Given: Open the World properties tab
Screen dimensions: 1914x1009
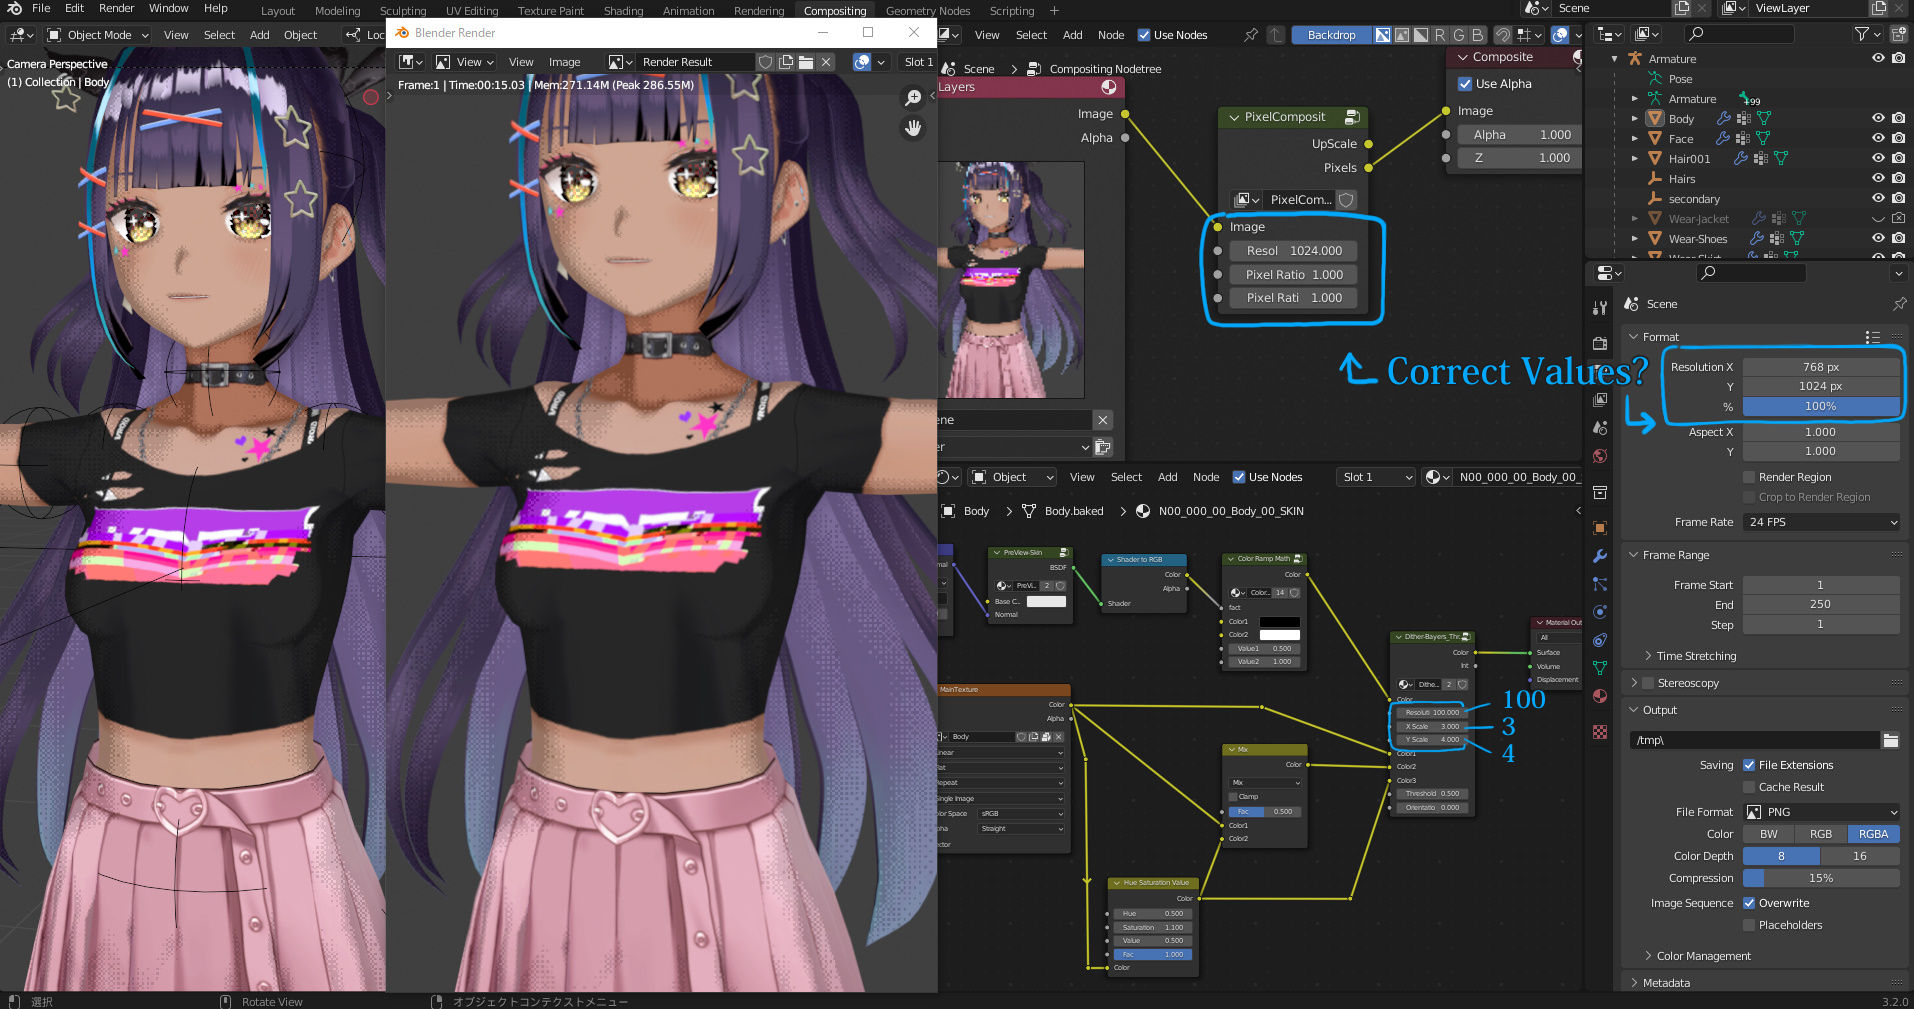Looking at the screenshot, I should coord(1600,456).
